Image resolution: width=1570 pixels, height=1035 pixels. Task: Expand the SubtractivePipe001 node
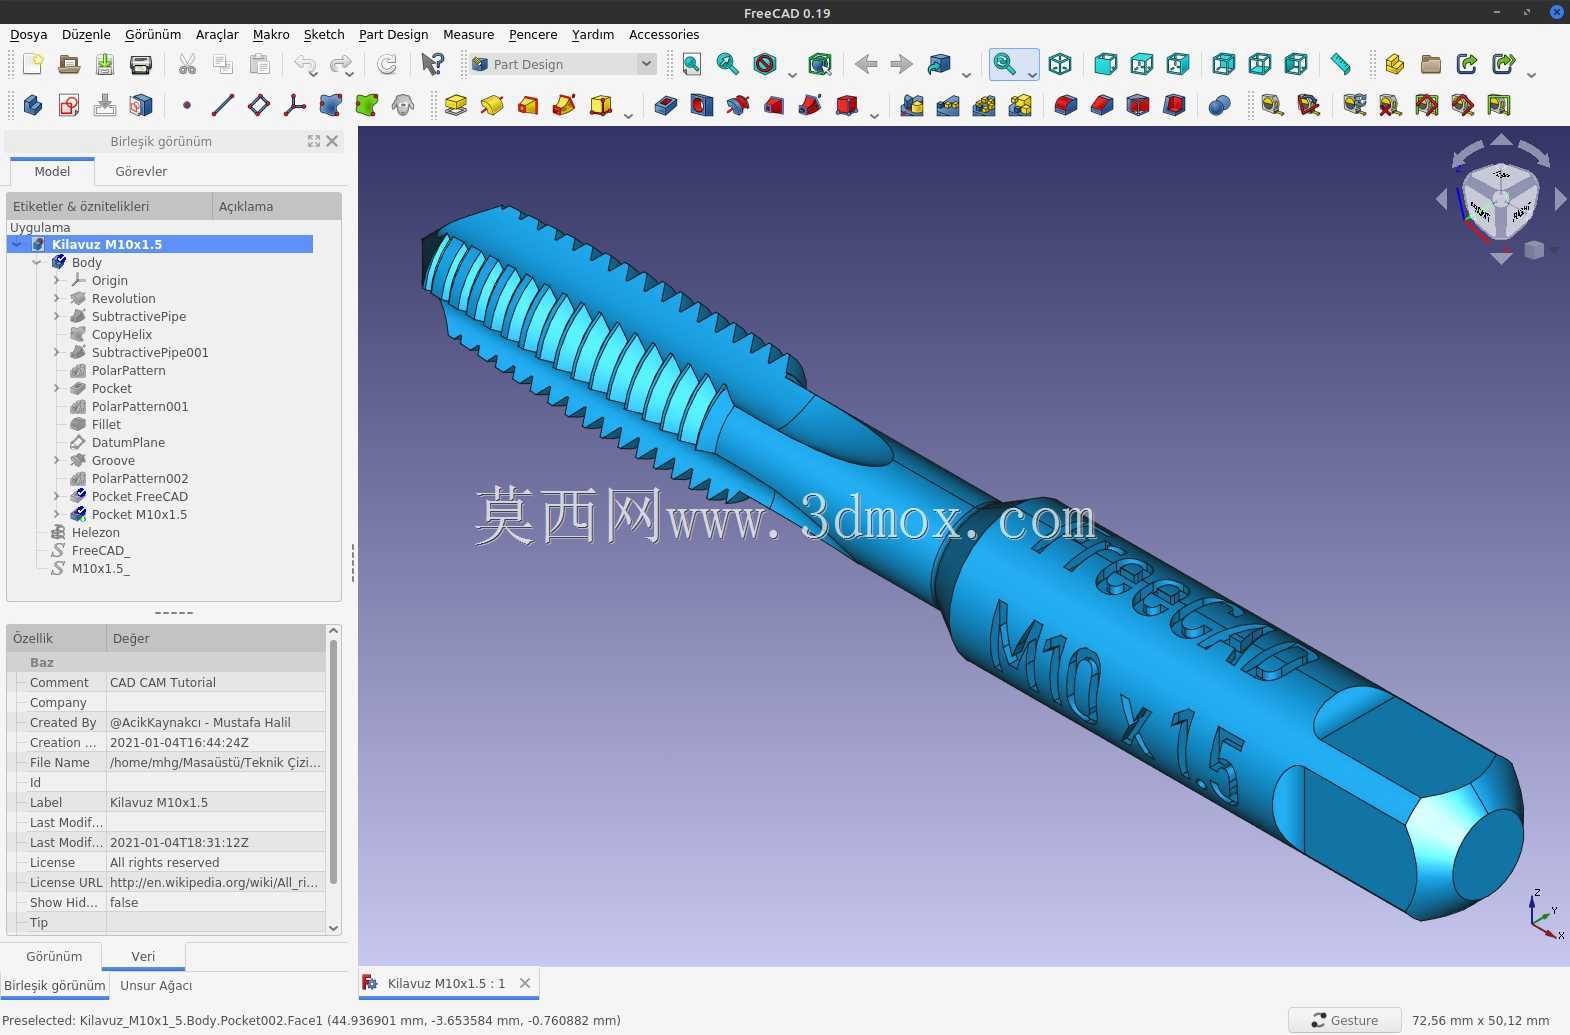coord(57,352)
